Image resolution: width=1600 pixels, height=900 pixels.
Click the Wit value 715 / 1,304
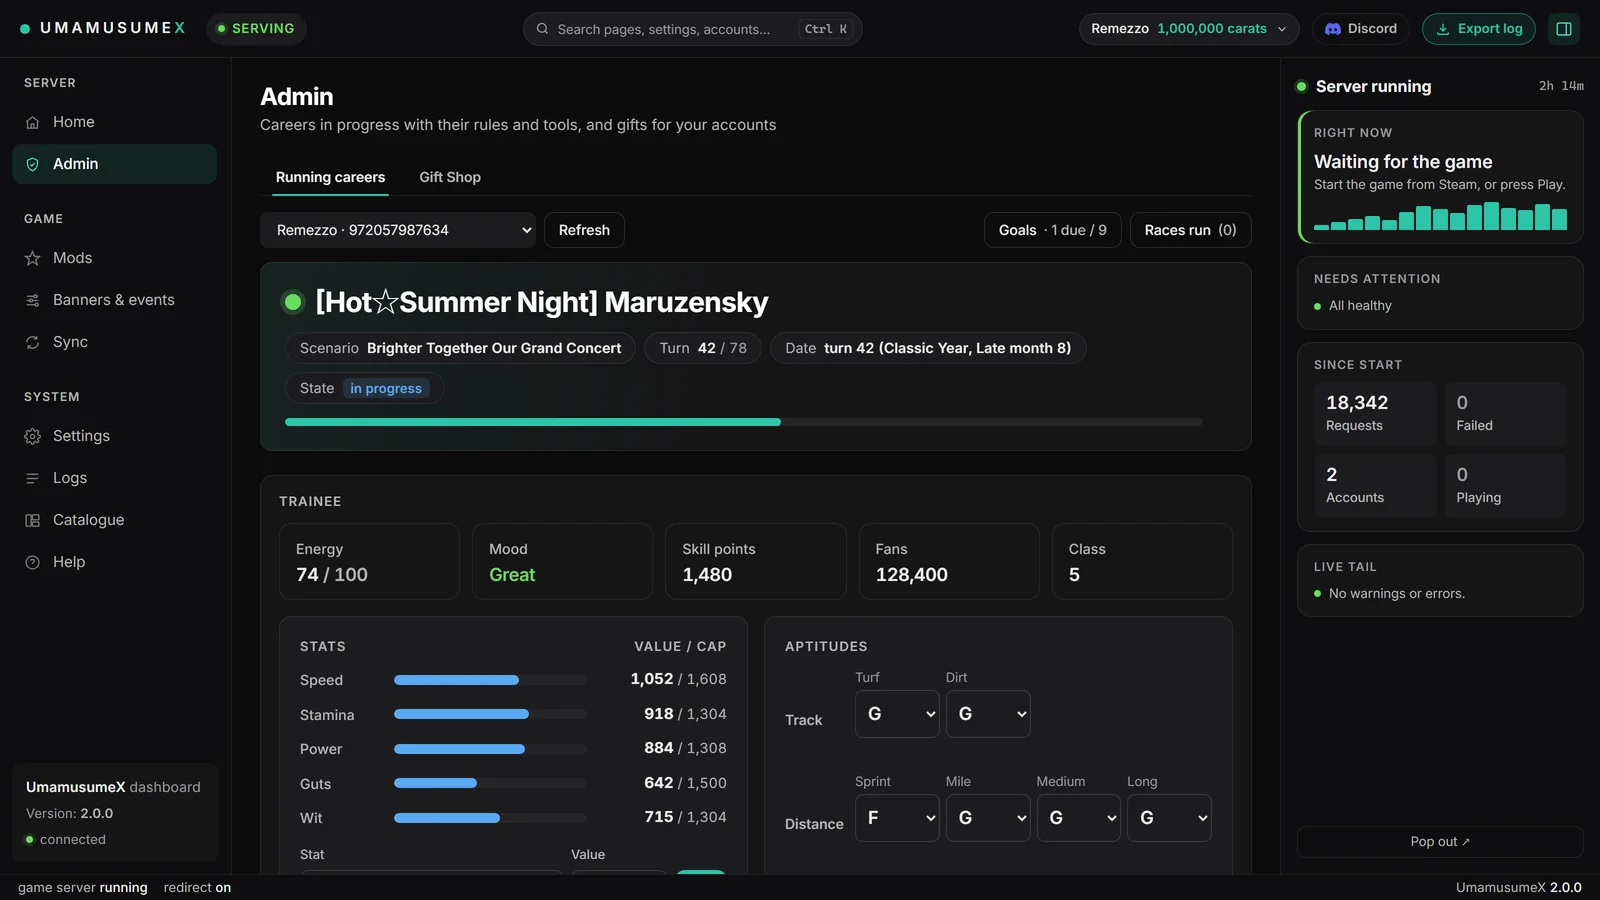pyautogui.click(x=685, y=817)
